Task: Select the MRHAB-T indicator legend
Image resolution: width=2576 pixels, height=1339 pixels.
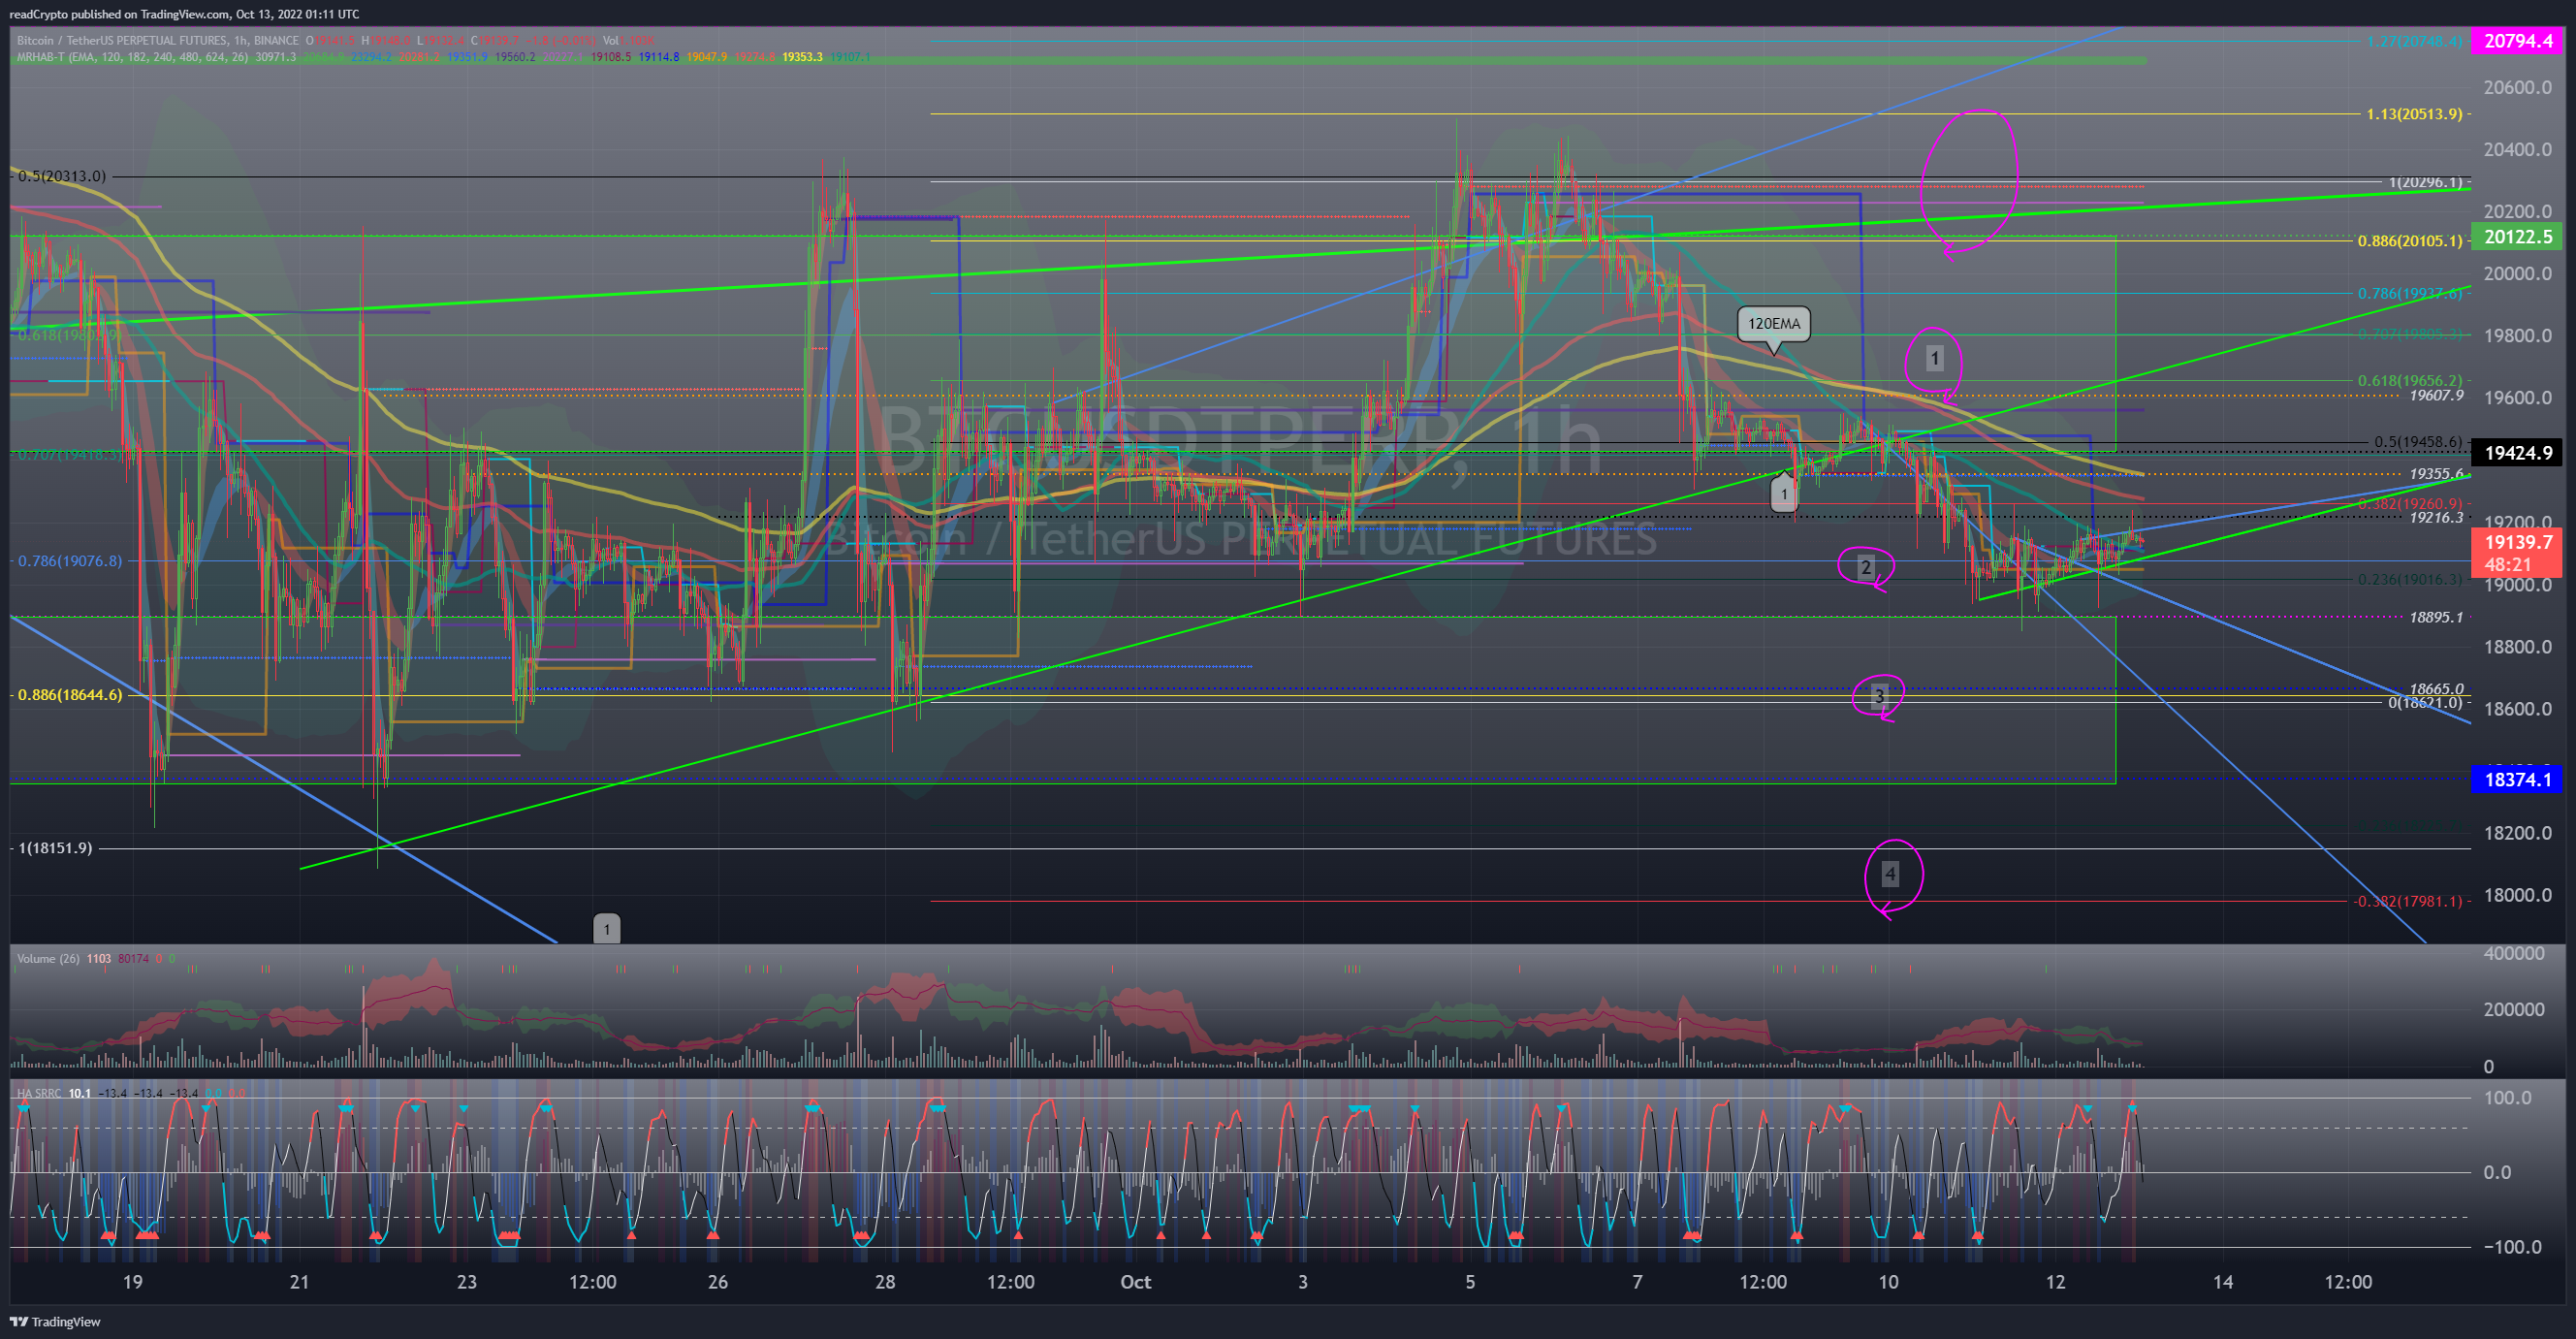Action: coord(133,57)
